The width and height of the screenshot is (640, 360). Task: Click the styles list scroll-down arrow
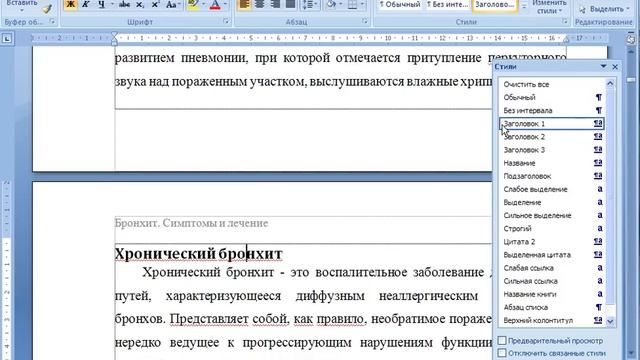(x=610, y=322)
